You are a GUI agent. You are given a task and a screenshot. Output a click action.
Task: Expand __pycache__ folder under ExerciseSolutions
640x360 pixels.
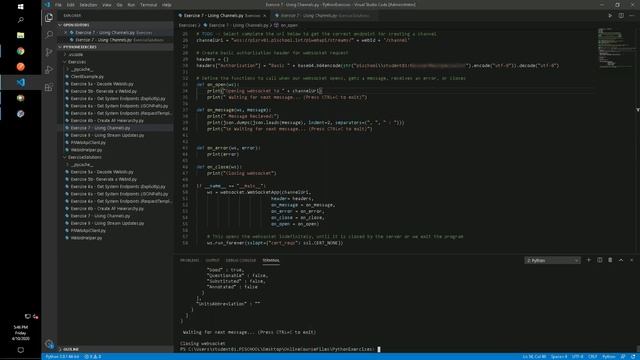(x=116, y=164)
